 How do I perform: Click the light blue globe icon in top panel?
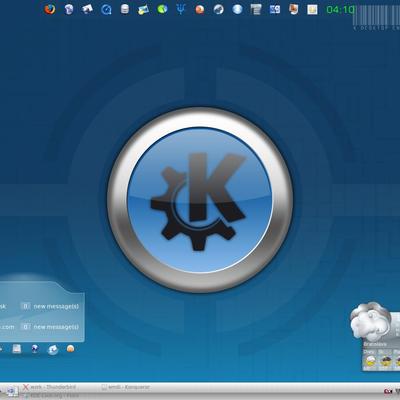point(237,9)
